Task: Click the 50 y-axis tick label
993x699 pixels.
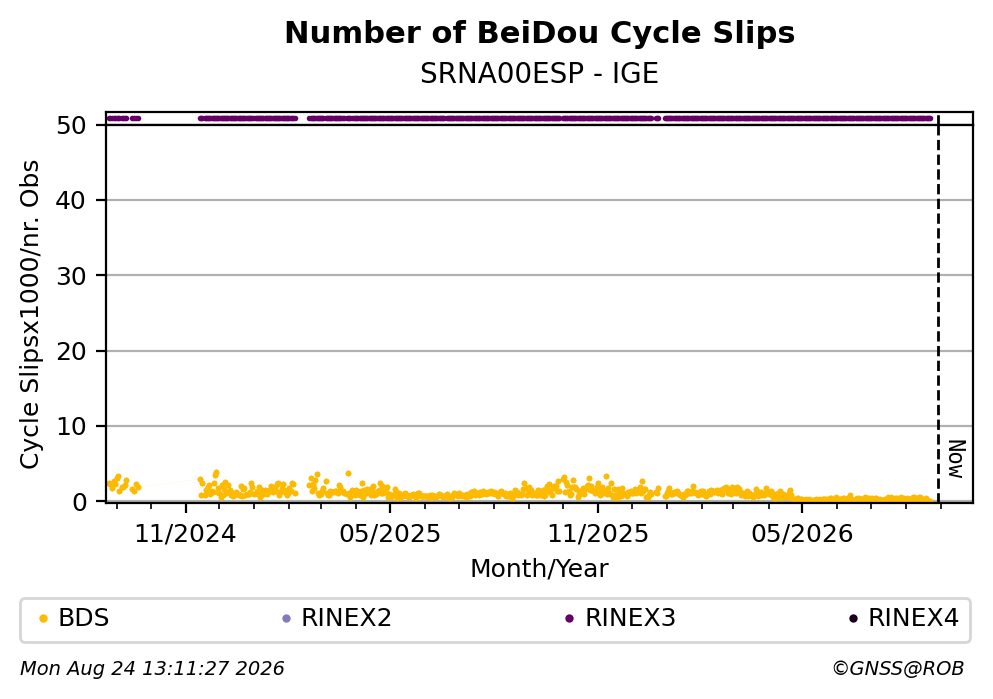Action: pyautogui.click(x=71, y=125)
